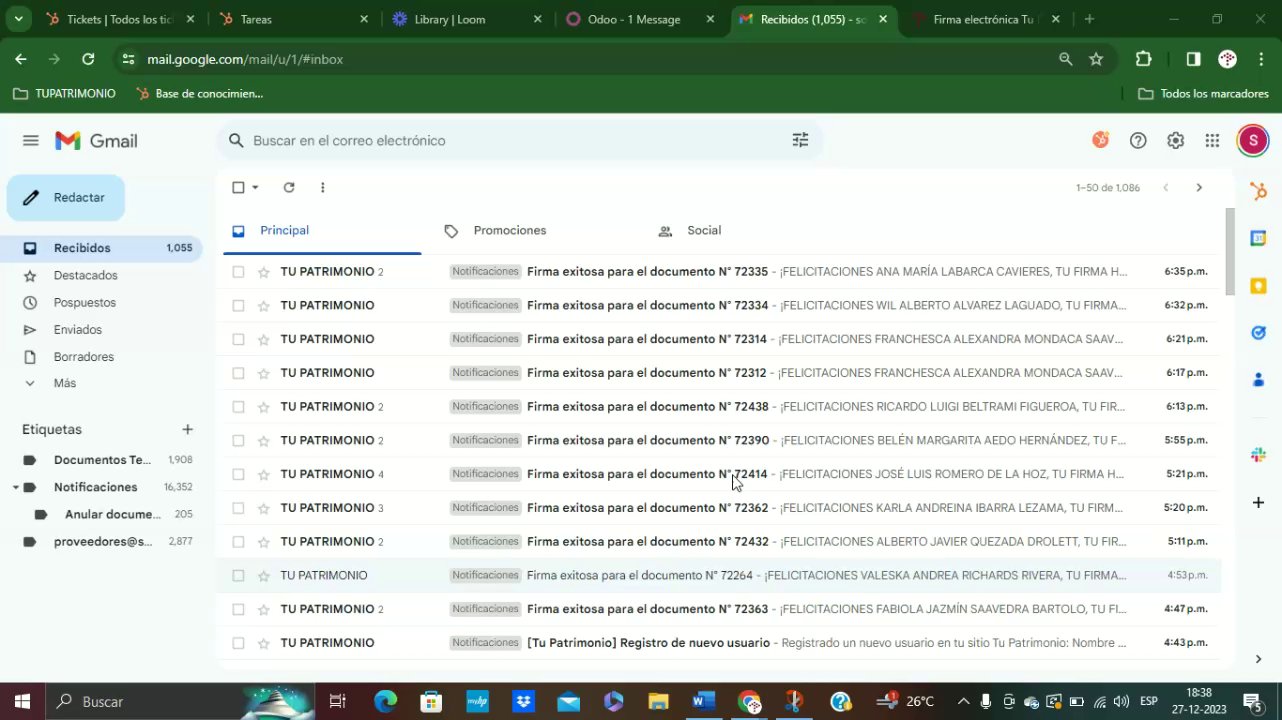Open Todos los marcadores folder
The width and height of the screenshot is (1282, 720).
coord(1203,93)
